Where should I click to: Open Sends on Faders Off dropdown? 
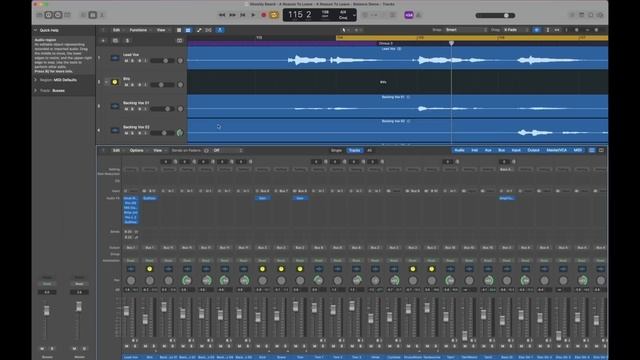(x=228, y=151)
